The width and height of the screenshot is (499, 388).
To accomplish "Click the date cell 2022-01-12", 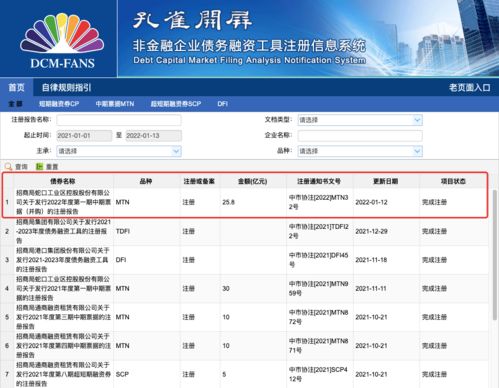I will click(371, 202).
